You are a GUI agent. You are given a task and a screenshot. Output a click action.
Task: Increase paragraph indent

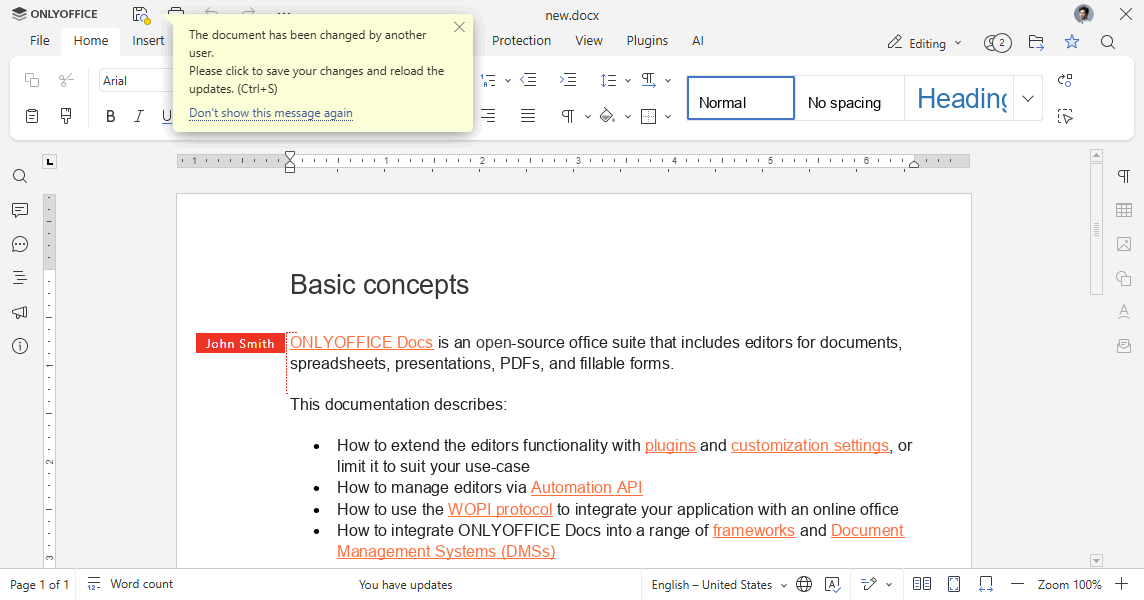pyautogui.click(x=568, y=80)
